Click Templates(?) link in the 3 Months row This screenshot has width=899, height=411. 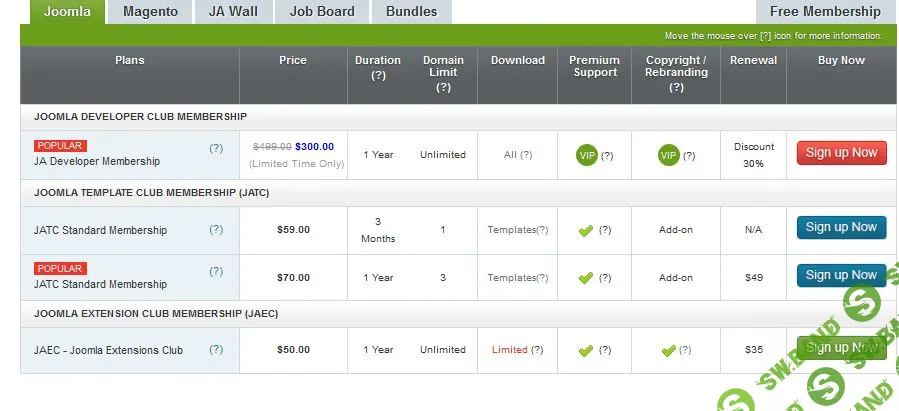click(x=518, y=230)
